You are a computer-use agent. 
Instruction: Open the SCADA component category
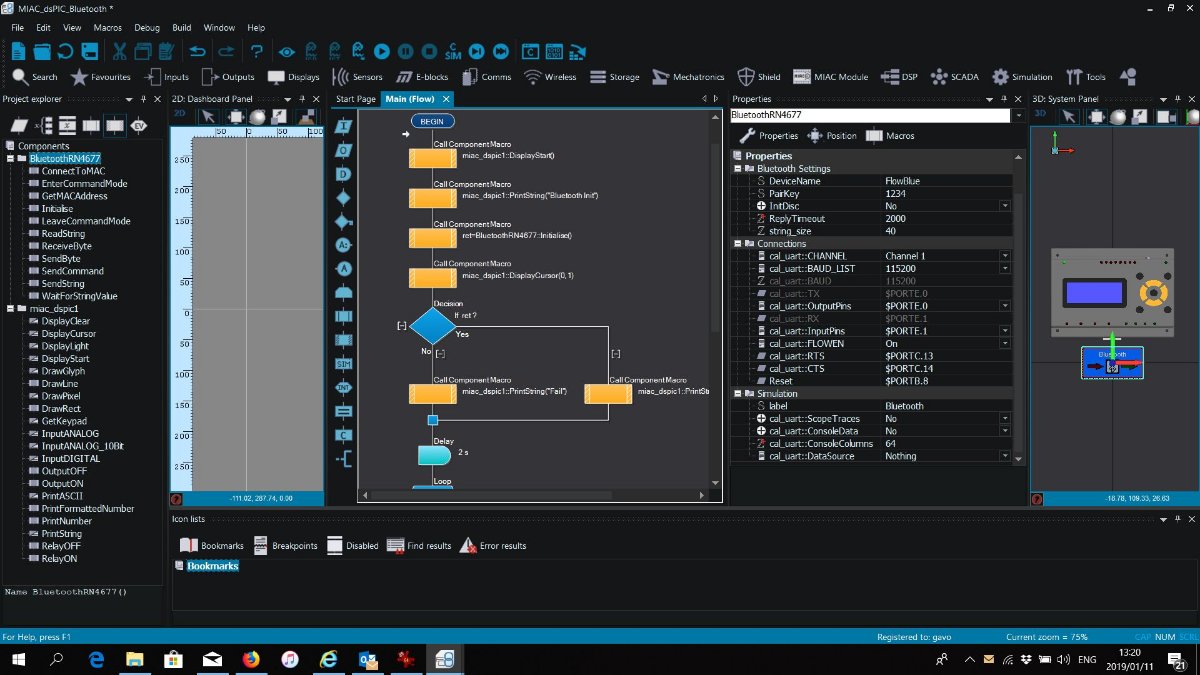pyautogui.click(x=954, y=77)
